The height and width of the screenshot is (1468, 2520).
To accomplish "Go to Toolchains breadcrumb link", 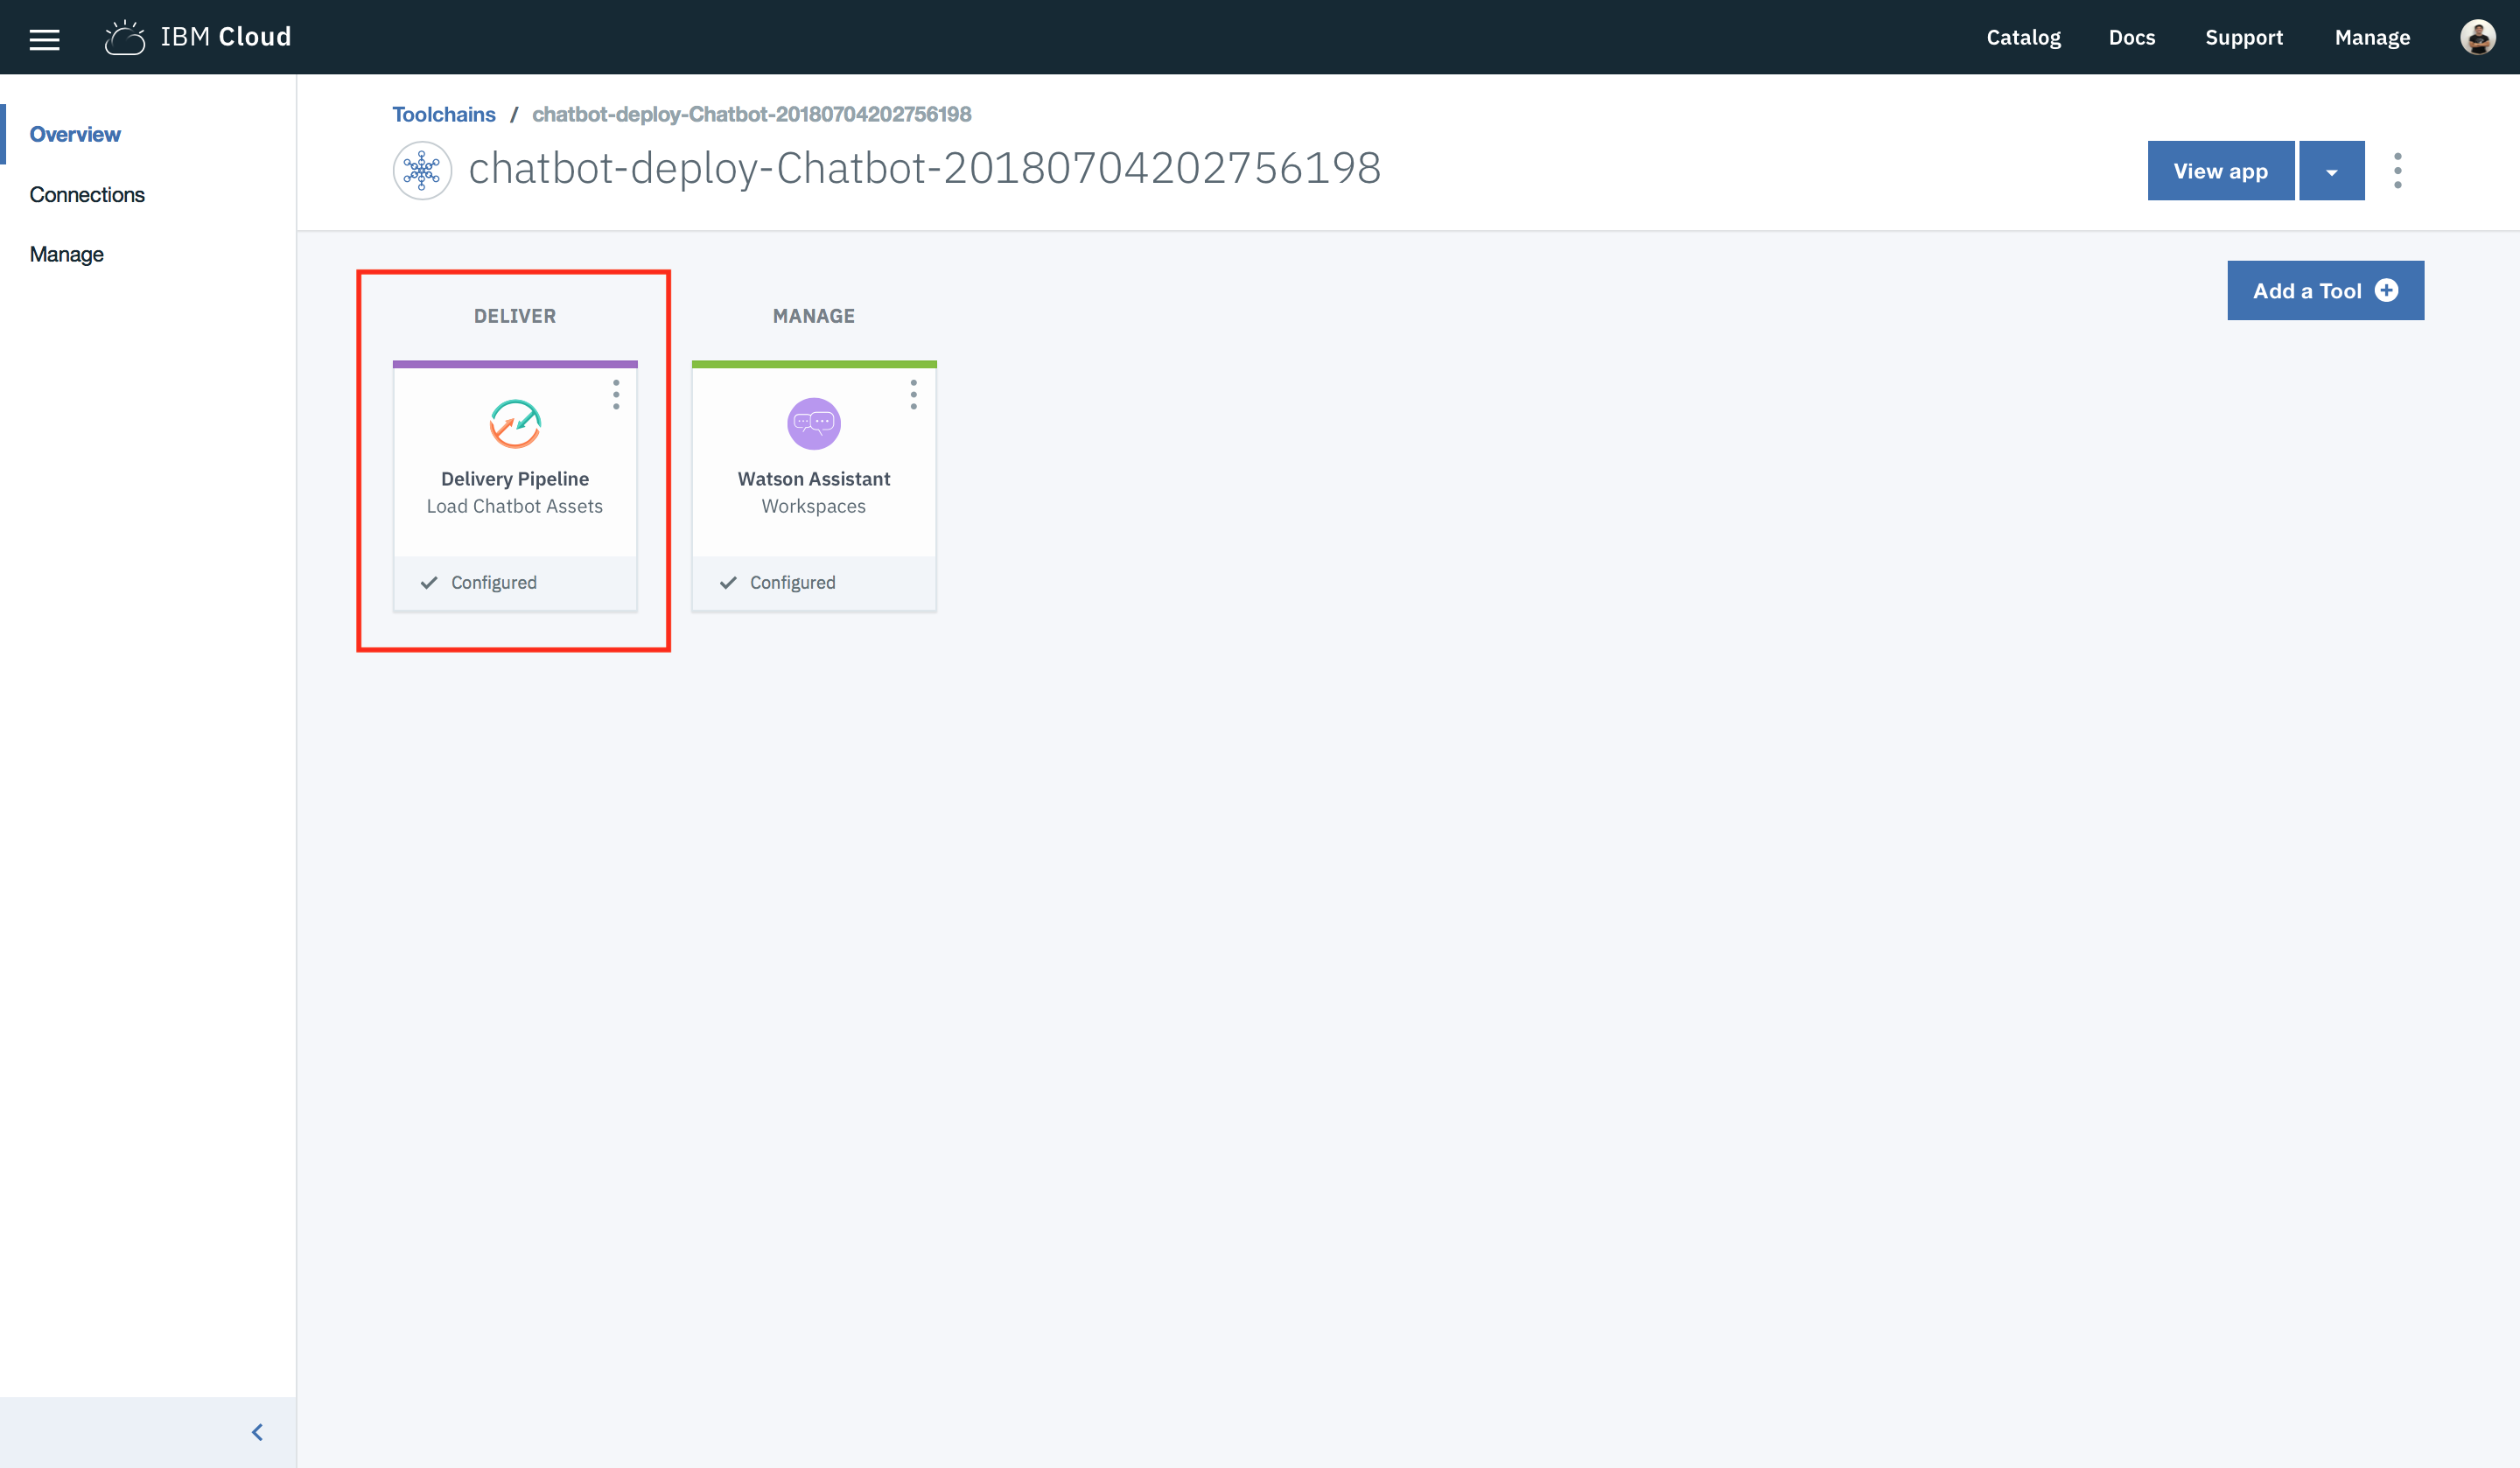I will point(443,114).
